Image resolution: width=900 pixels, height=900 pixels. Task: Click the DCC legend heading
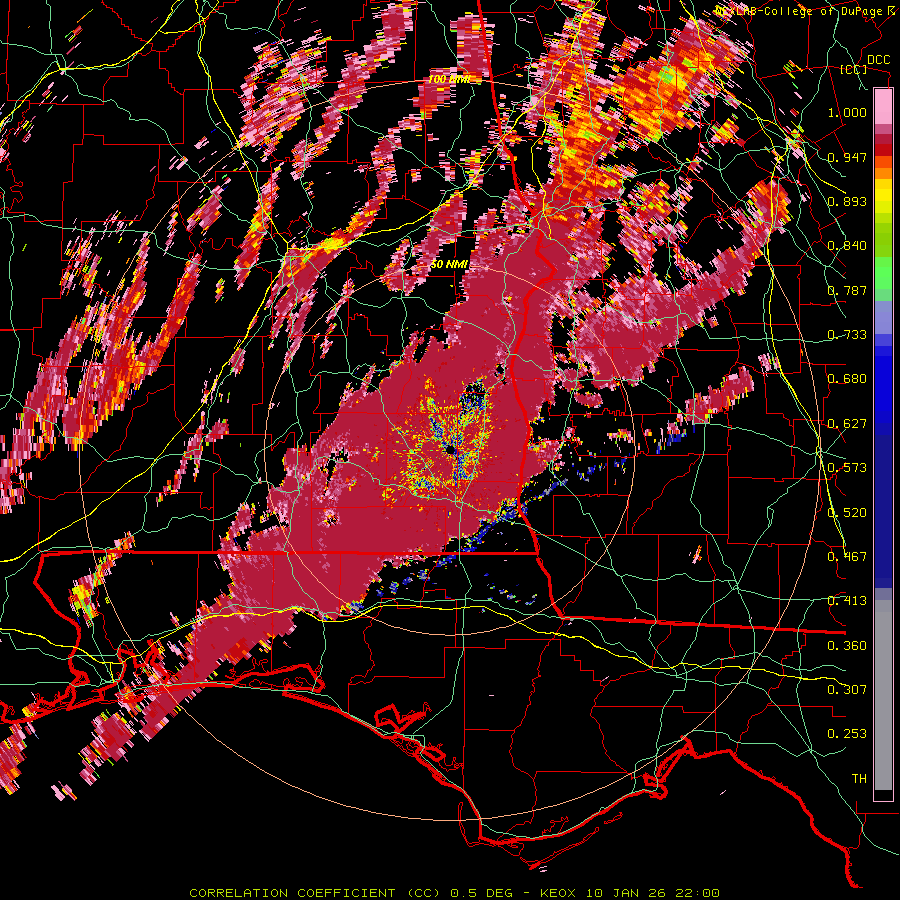(x=879, y=60)
